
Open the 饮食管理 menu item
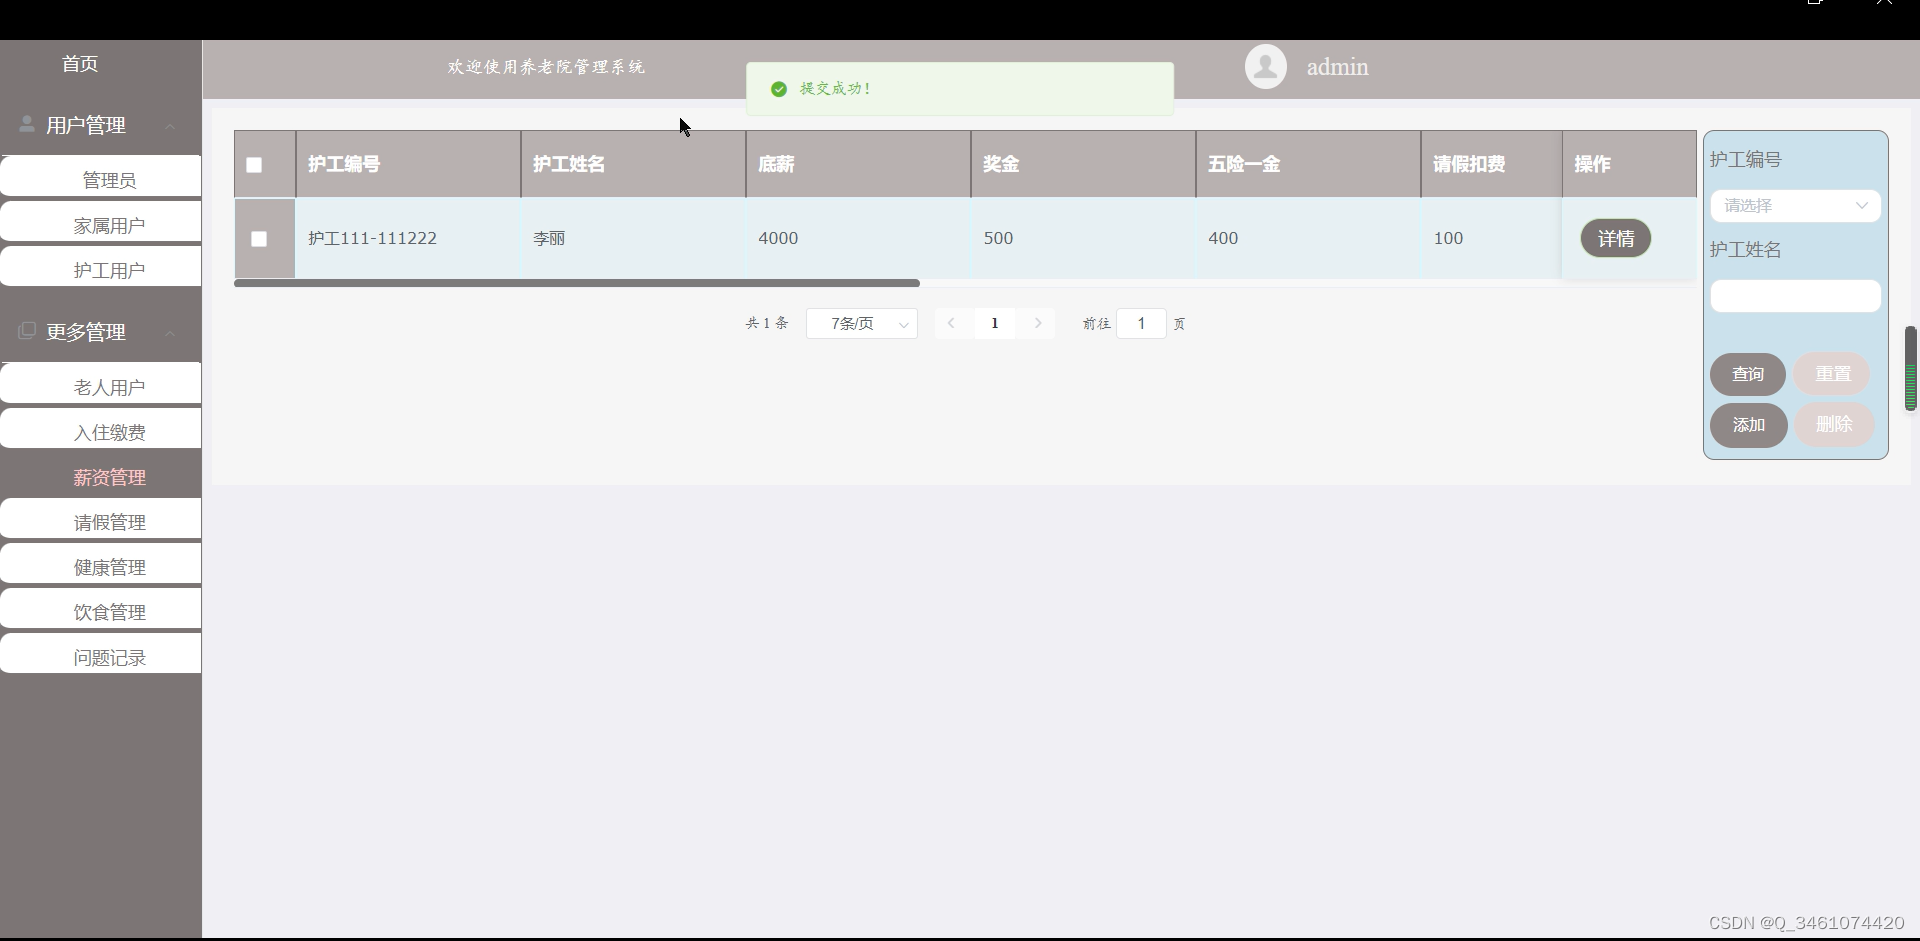[x=101, y=609]
